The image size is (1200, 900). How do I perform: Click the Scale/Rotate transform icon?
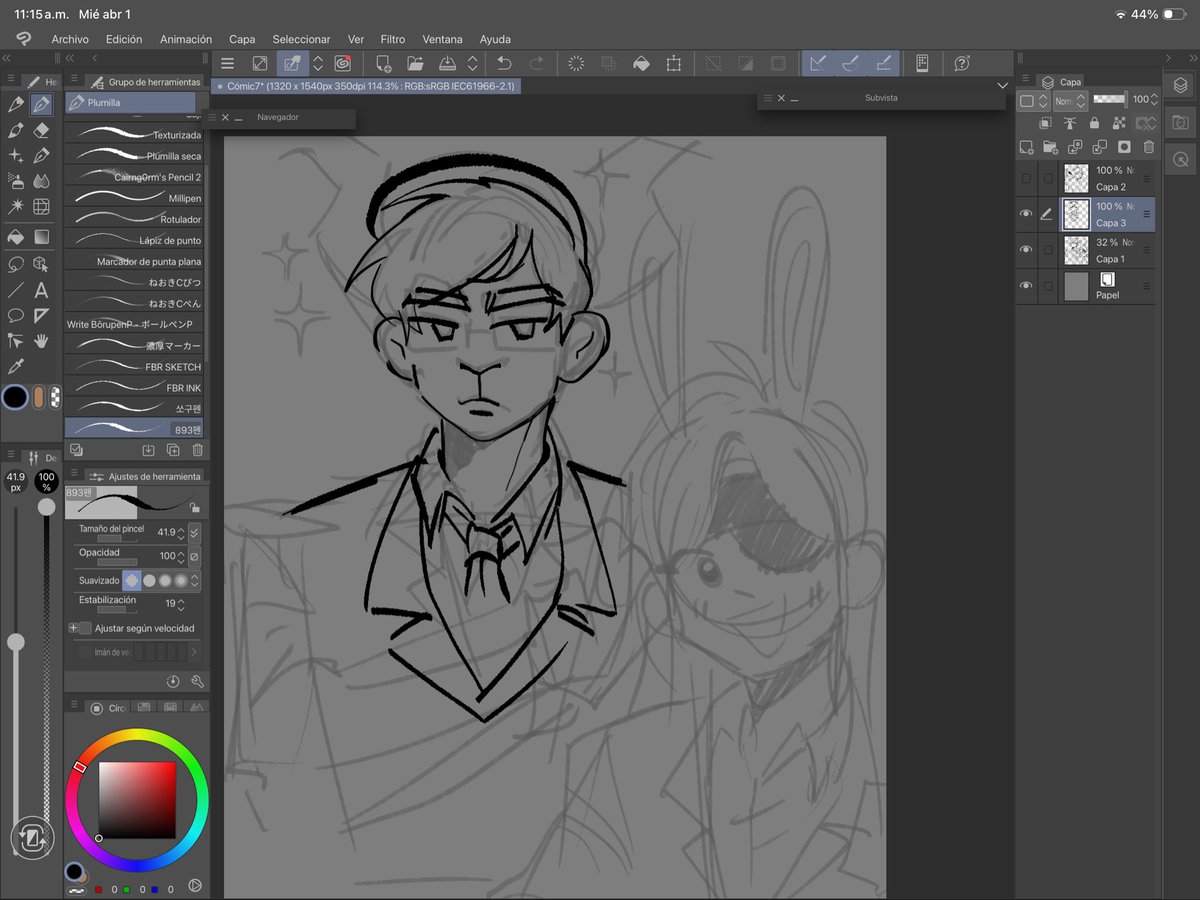[673, 63]
